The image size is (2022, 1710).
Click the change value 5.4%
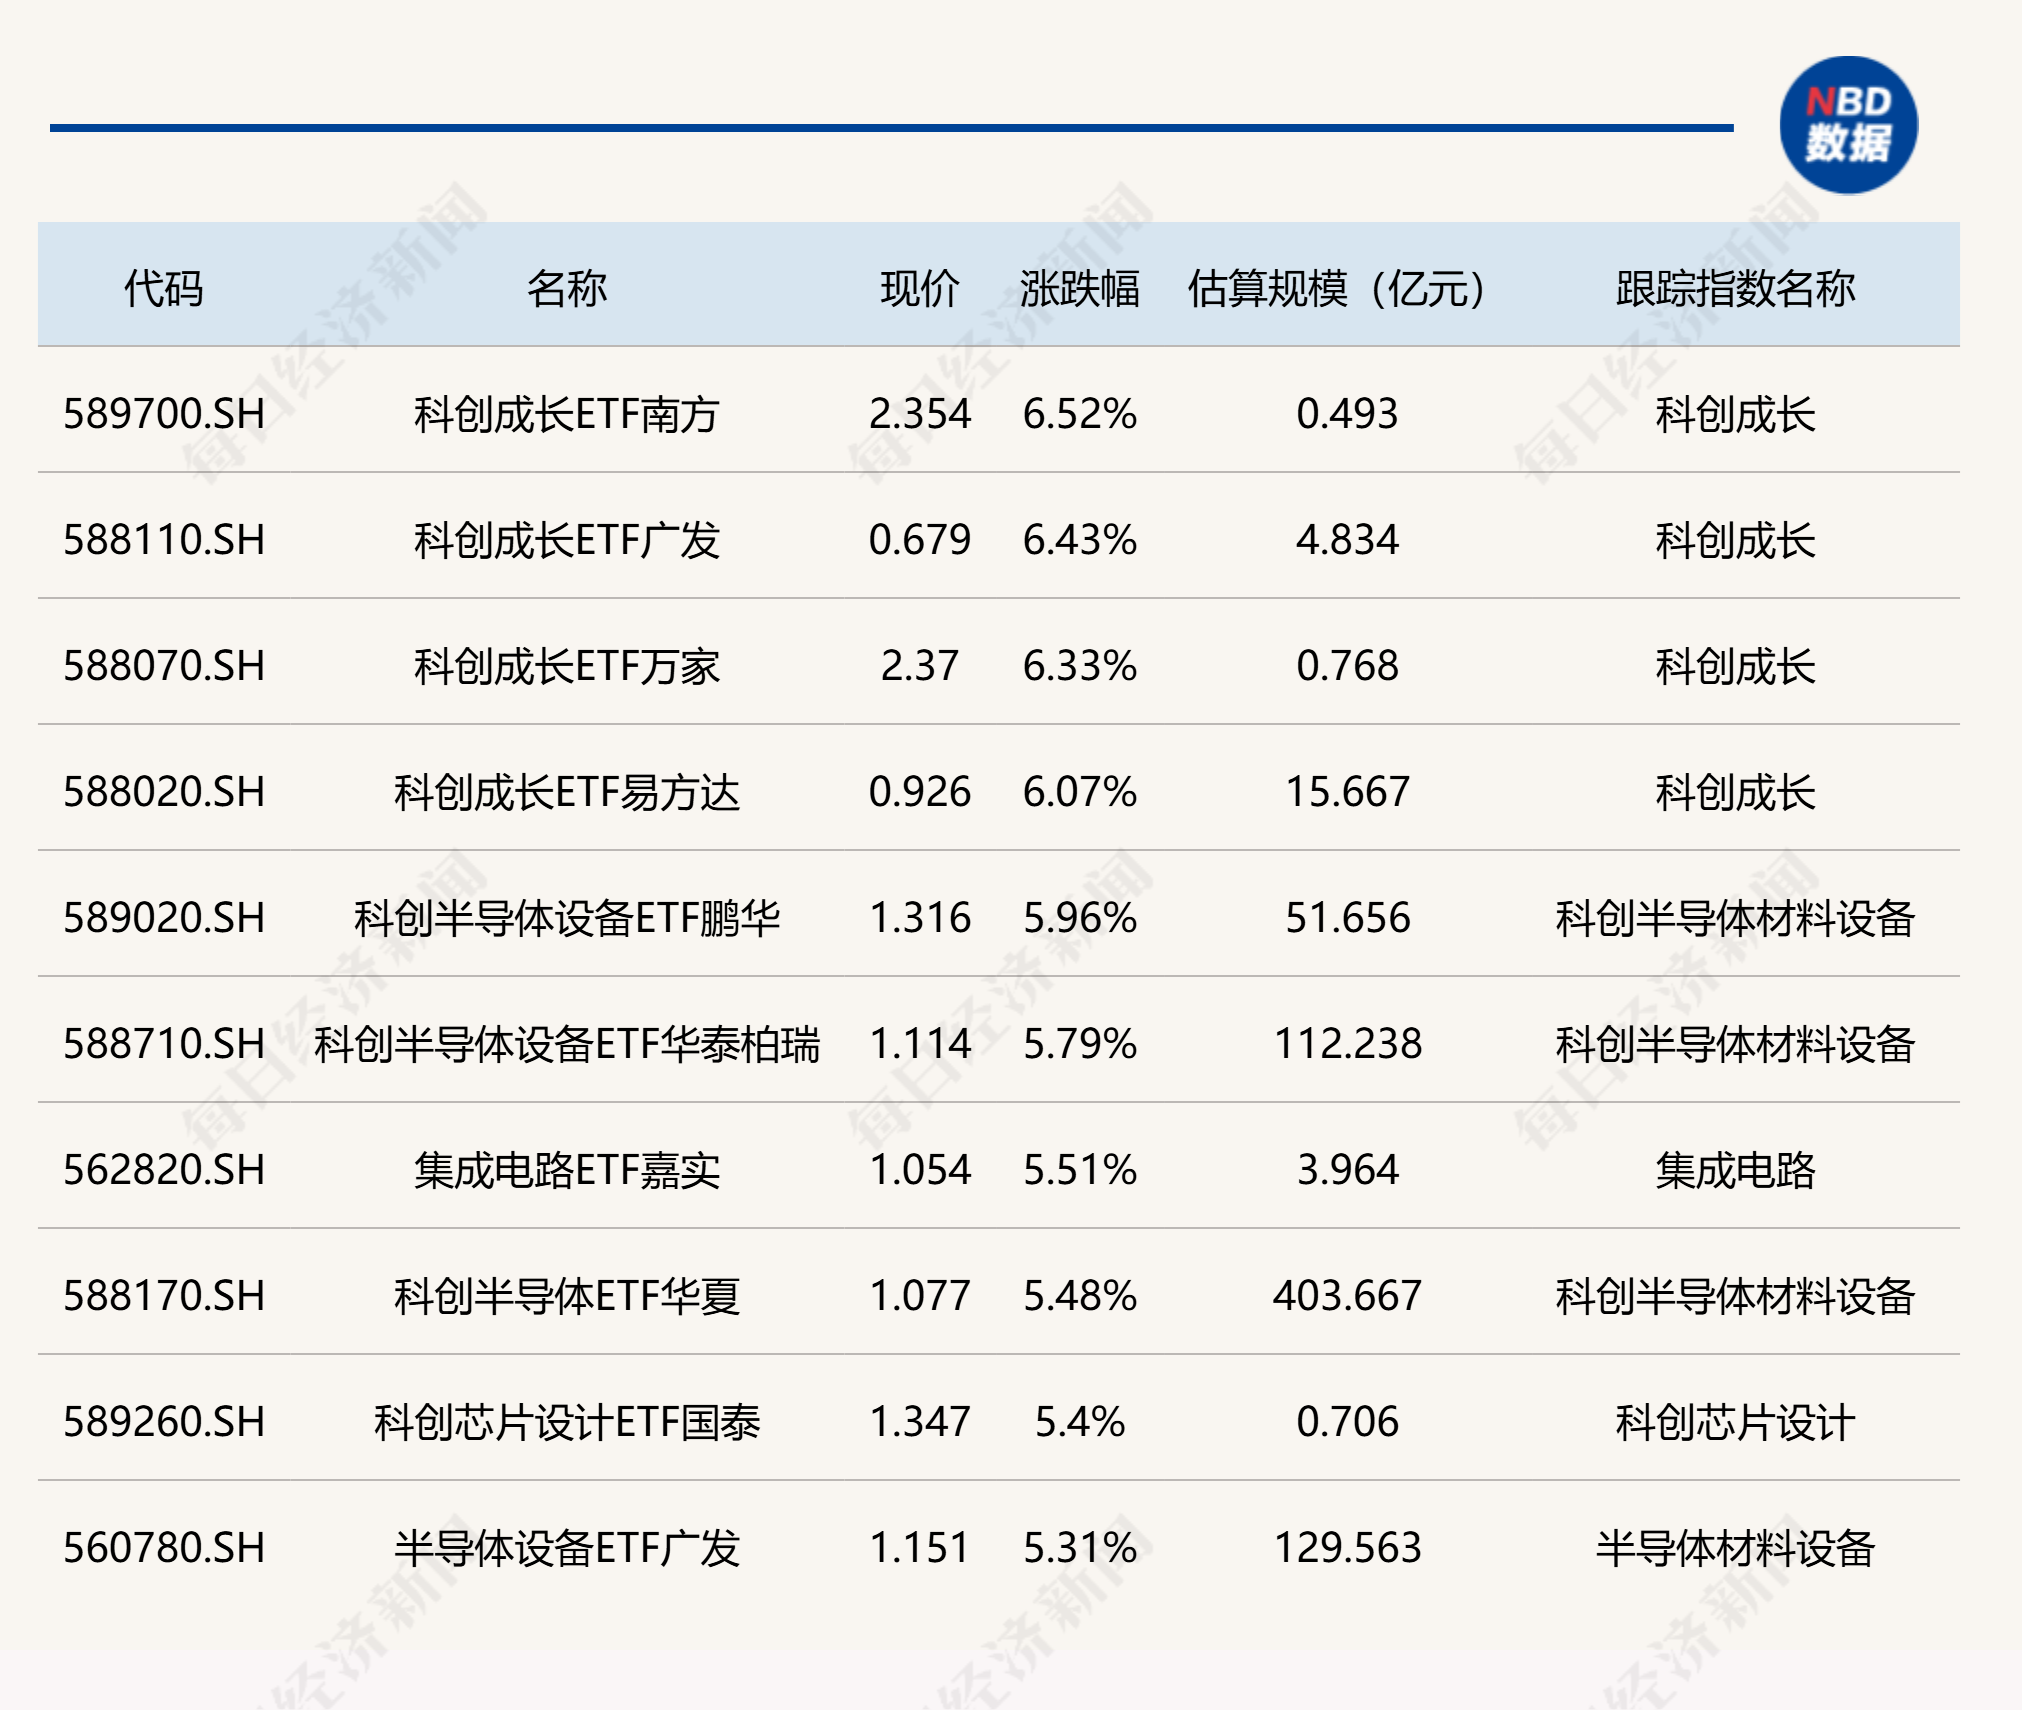point(1080,1422)
